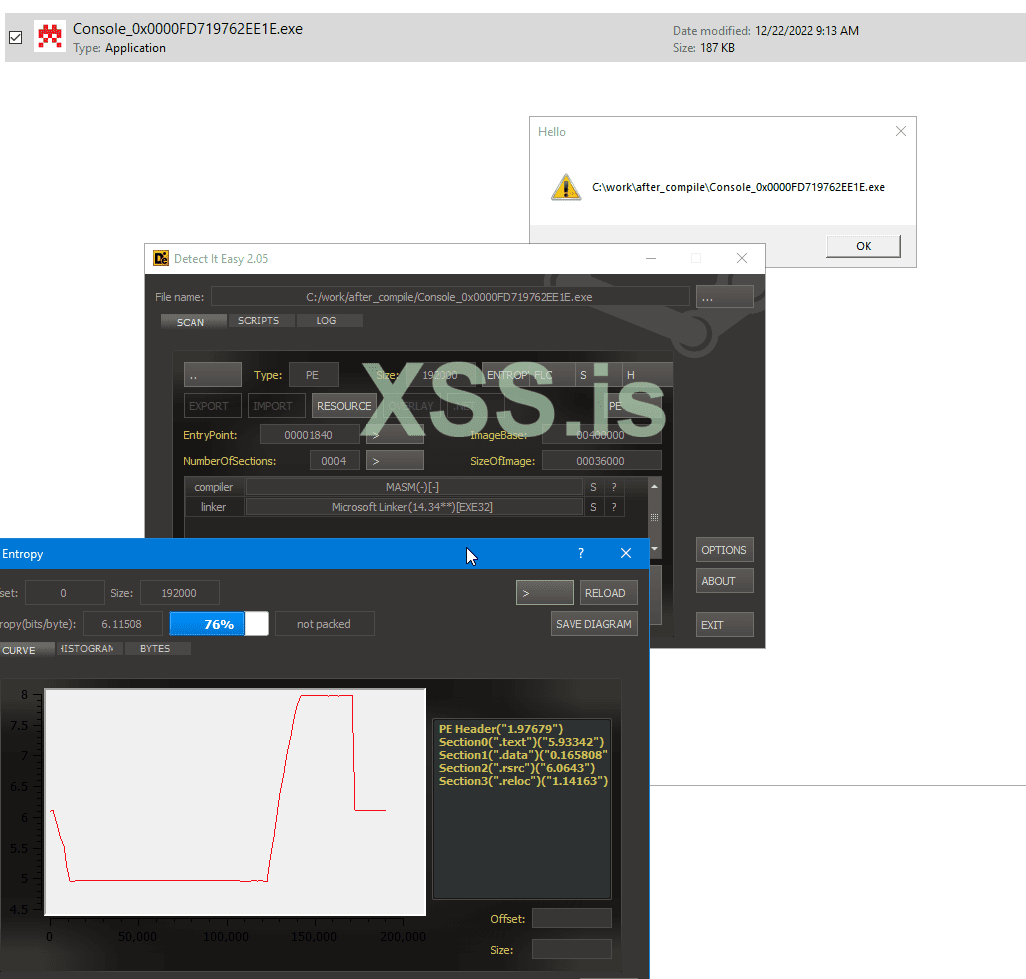Select the HISTOGRAM tab
The width and height of the screenshot is (1026, 979).
click(90, 649)
